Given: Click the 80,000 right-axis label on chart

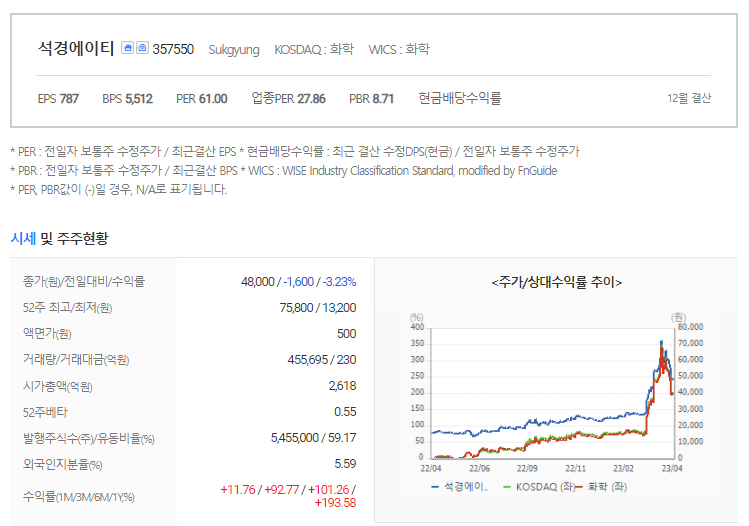Looking at the screenshot, I should point(690,327).
